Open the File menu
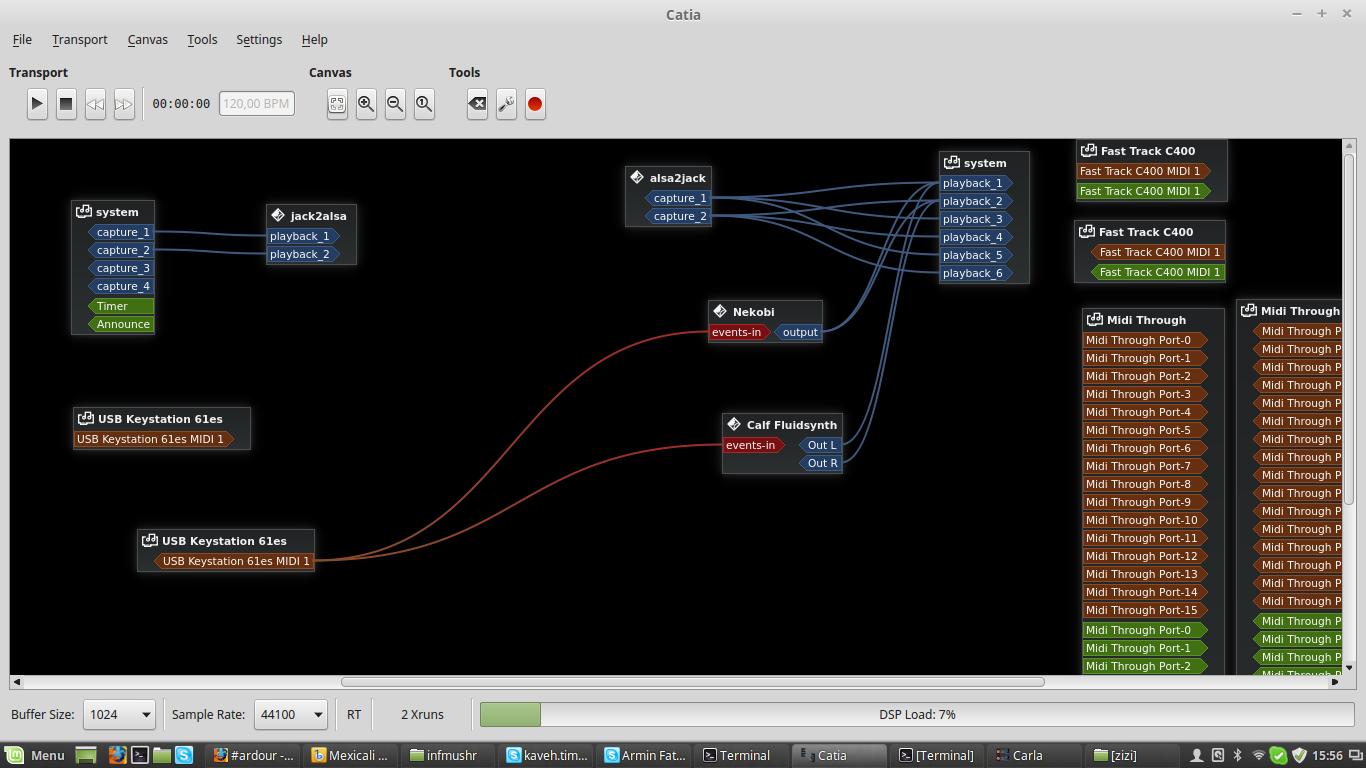Image resolution: width=1366 pixels, height=768 pixels. 22,39
